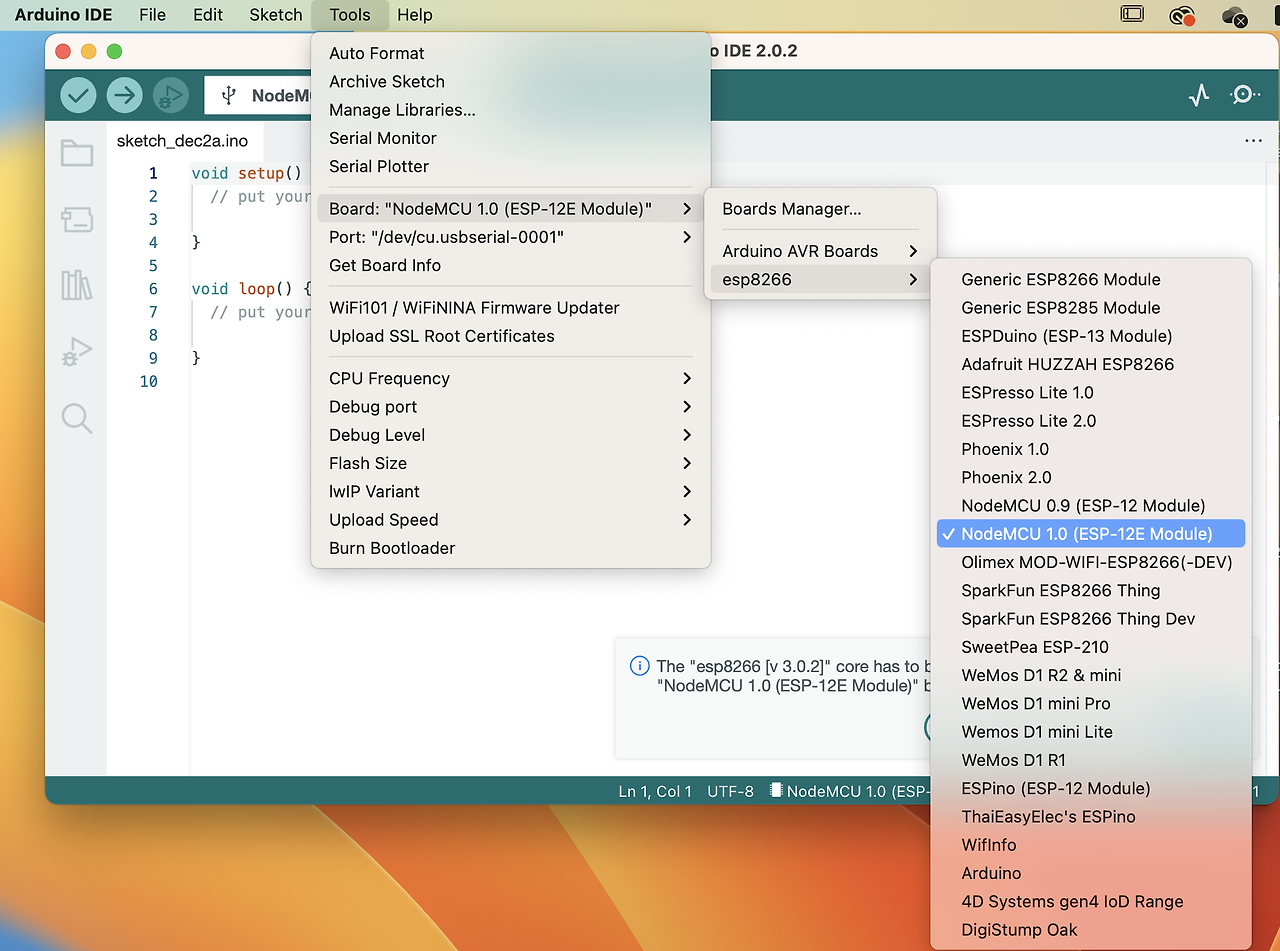Click the display mirroring icon in the menu bar
This screenshot has height=951, width=1280.
coord(1132,15)
